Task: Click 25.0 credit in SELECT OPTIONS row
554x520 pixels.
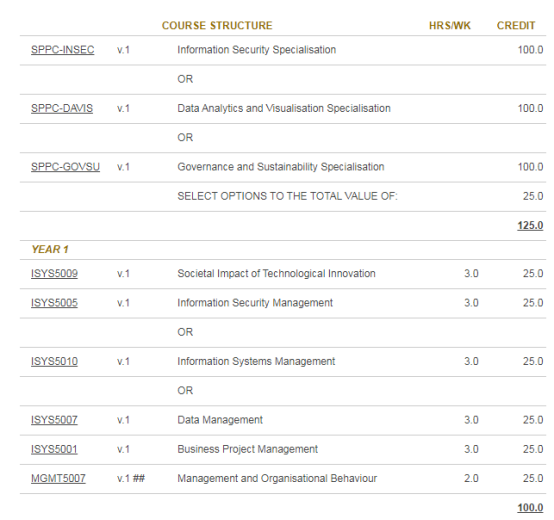Action: (x=533, y=196)
